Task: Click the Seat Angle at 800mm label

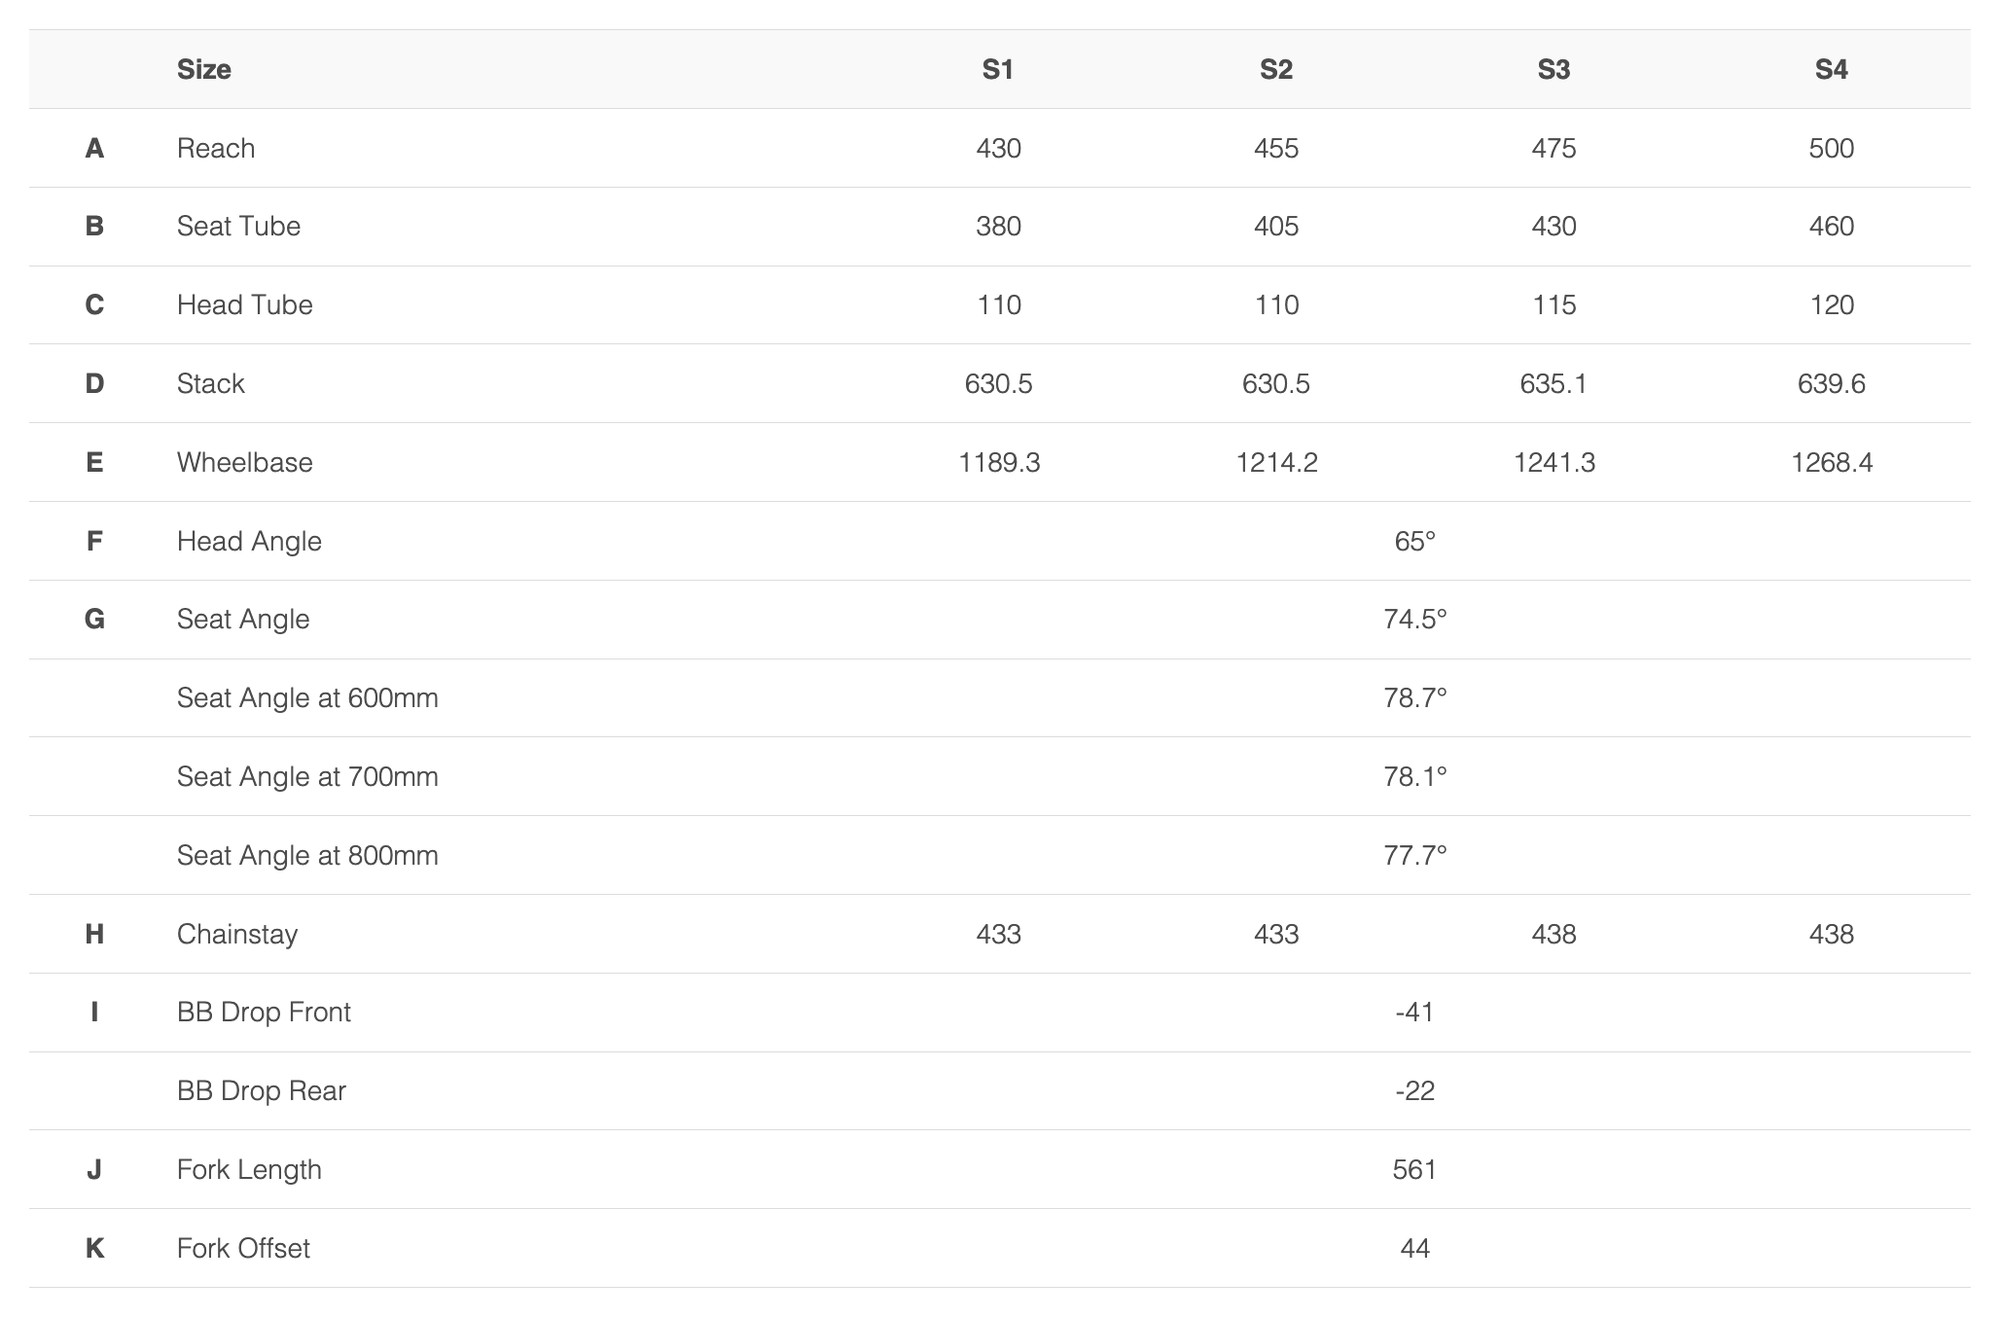Action: coord(308,855)
